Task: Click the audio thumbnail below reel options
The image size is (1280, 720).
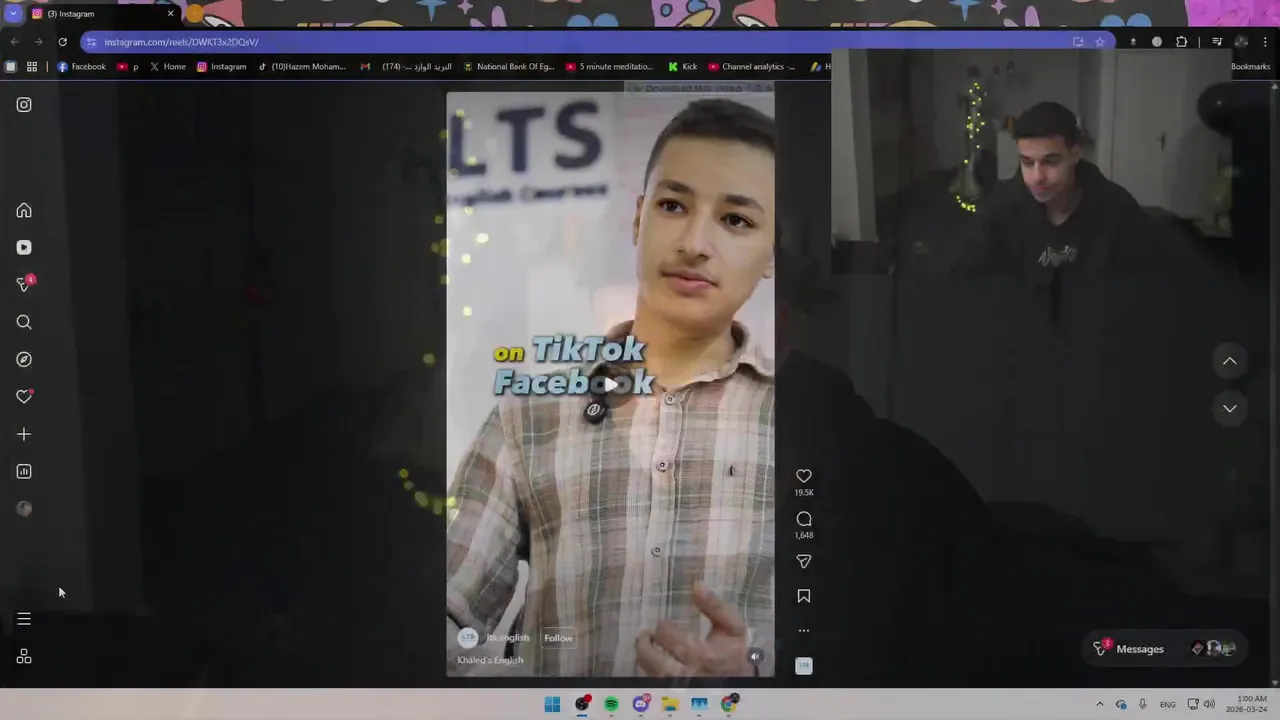Action: coord(804,666)
